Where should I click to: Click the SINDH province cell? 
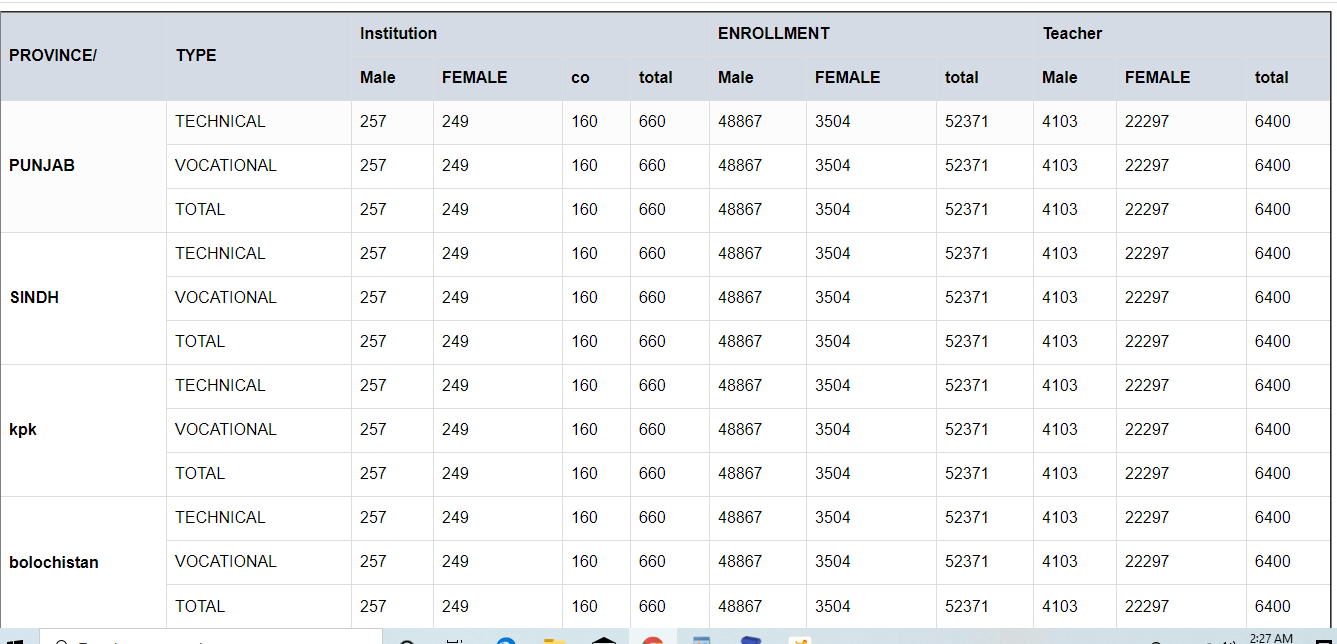tap(34, 298)
